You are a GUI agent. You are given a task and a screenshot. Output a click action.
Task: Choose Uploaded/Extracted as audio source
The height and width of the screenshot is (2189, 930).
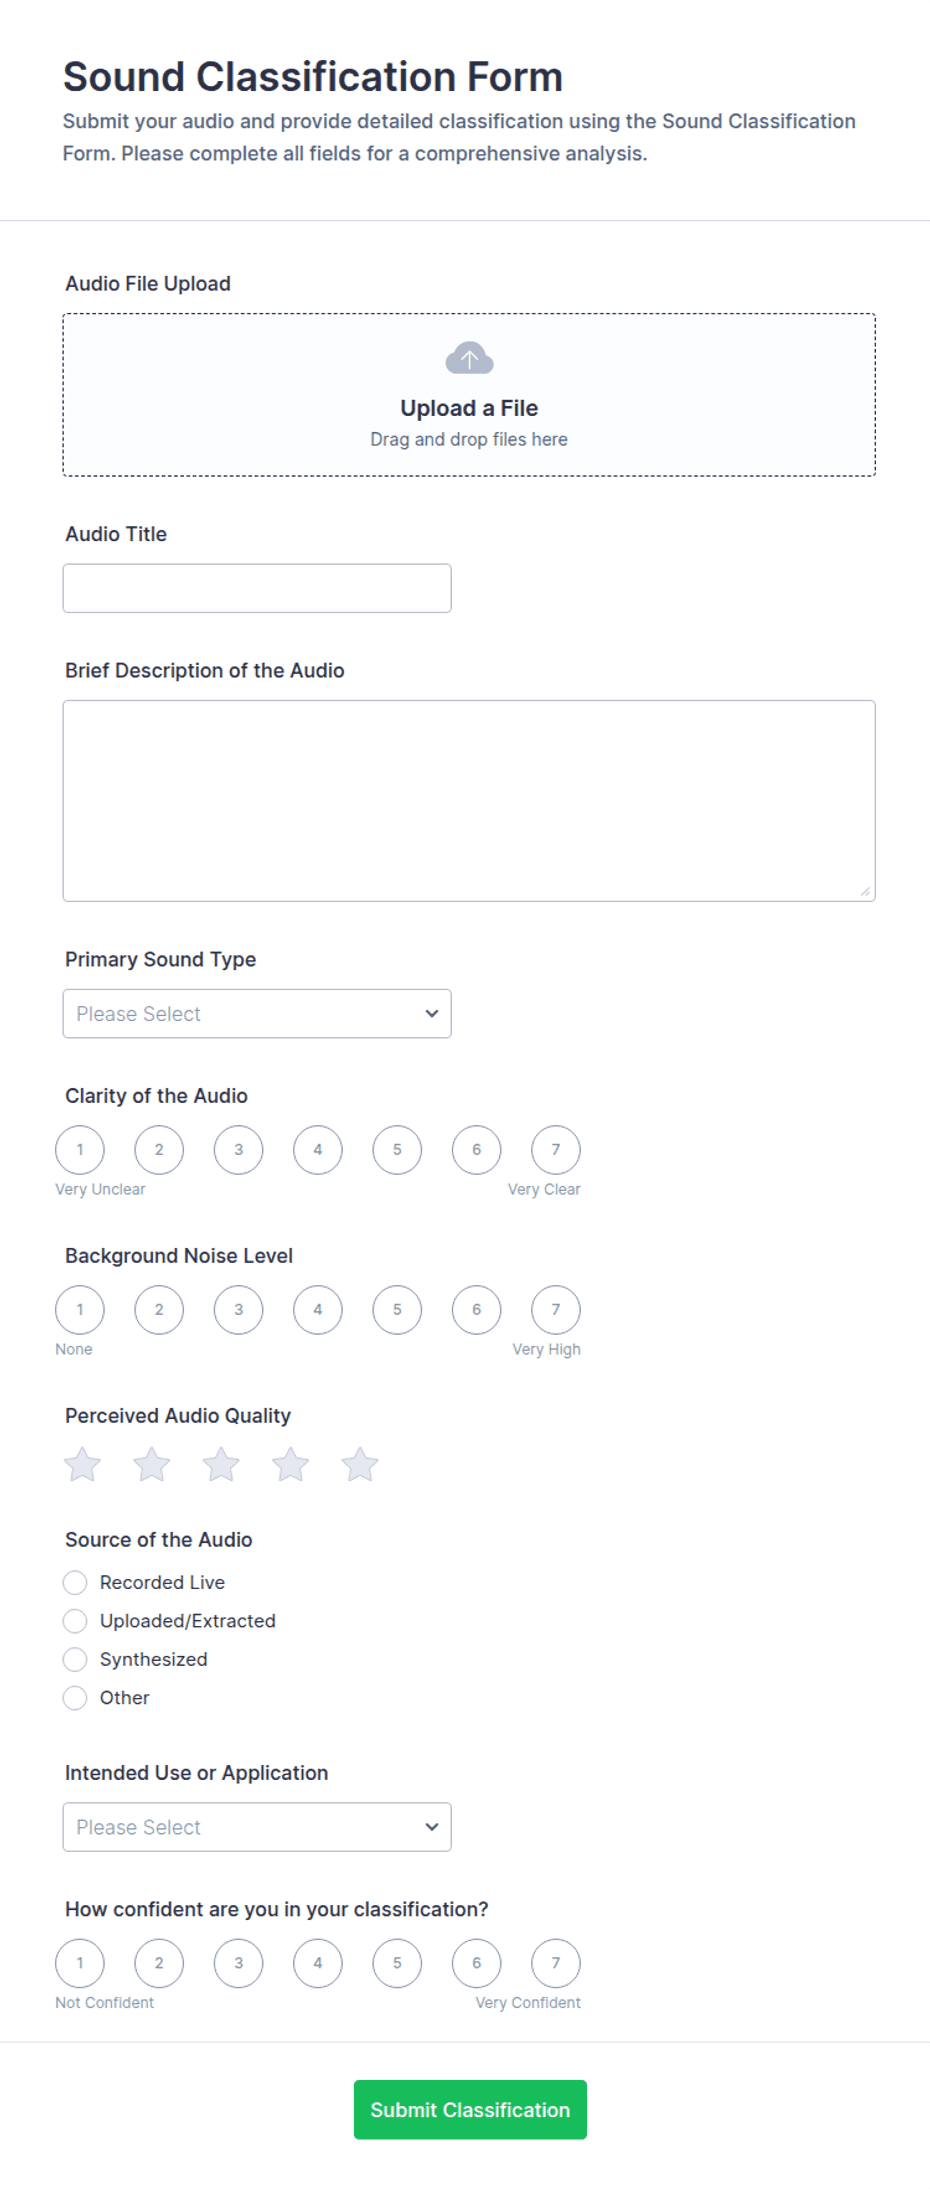click(75, 1620)
